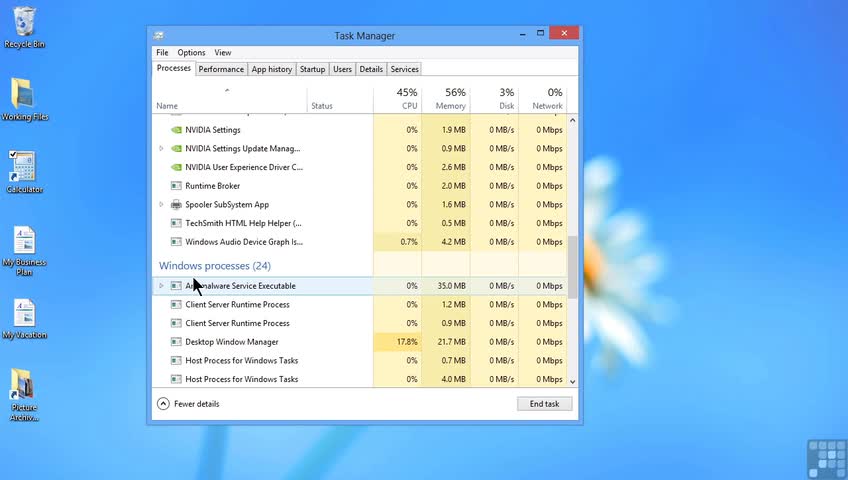Open the View menu
The image size is (848, 480).
223,52
